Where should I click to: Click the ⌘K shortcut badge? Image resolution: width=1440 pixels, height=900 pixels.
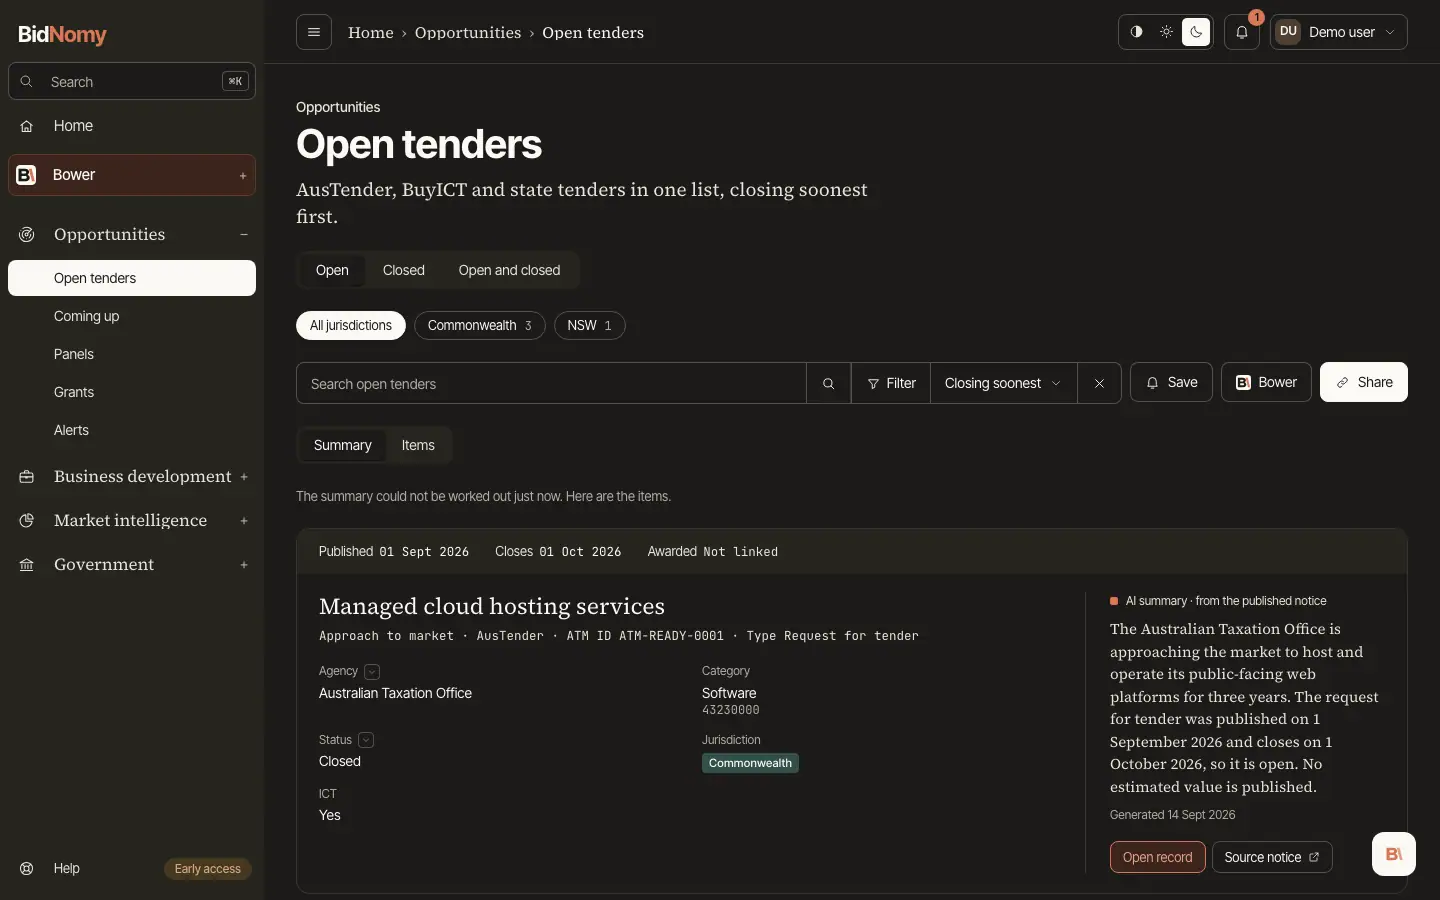click(235, 82)
